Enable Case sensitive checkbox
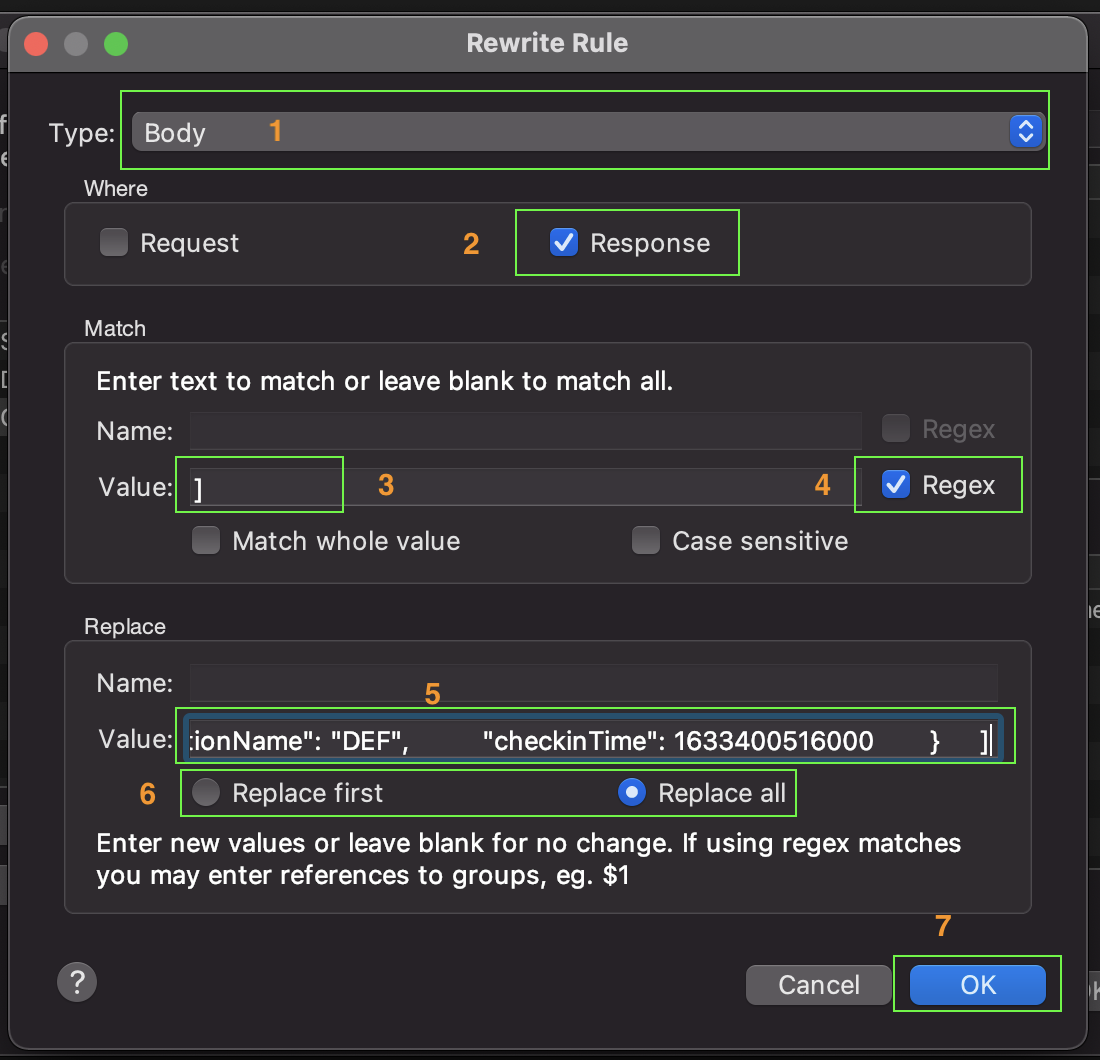 (645, 541)
